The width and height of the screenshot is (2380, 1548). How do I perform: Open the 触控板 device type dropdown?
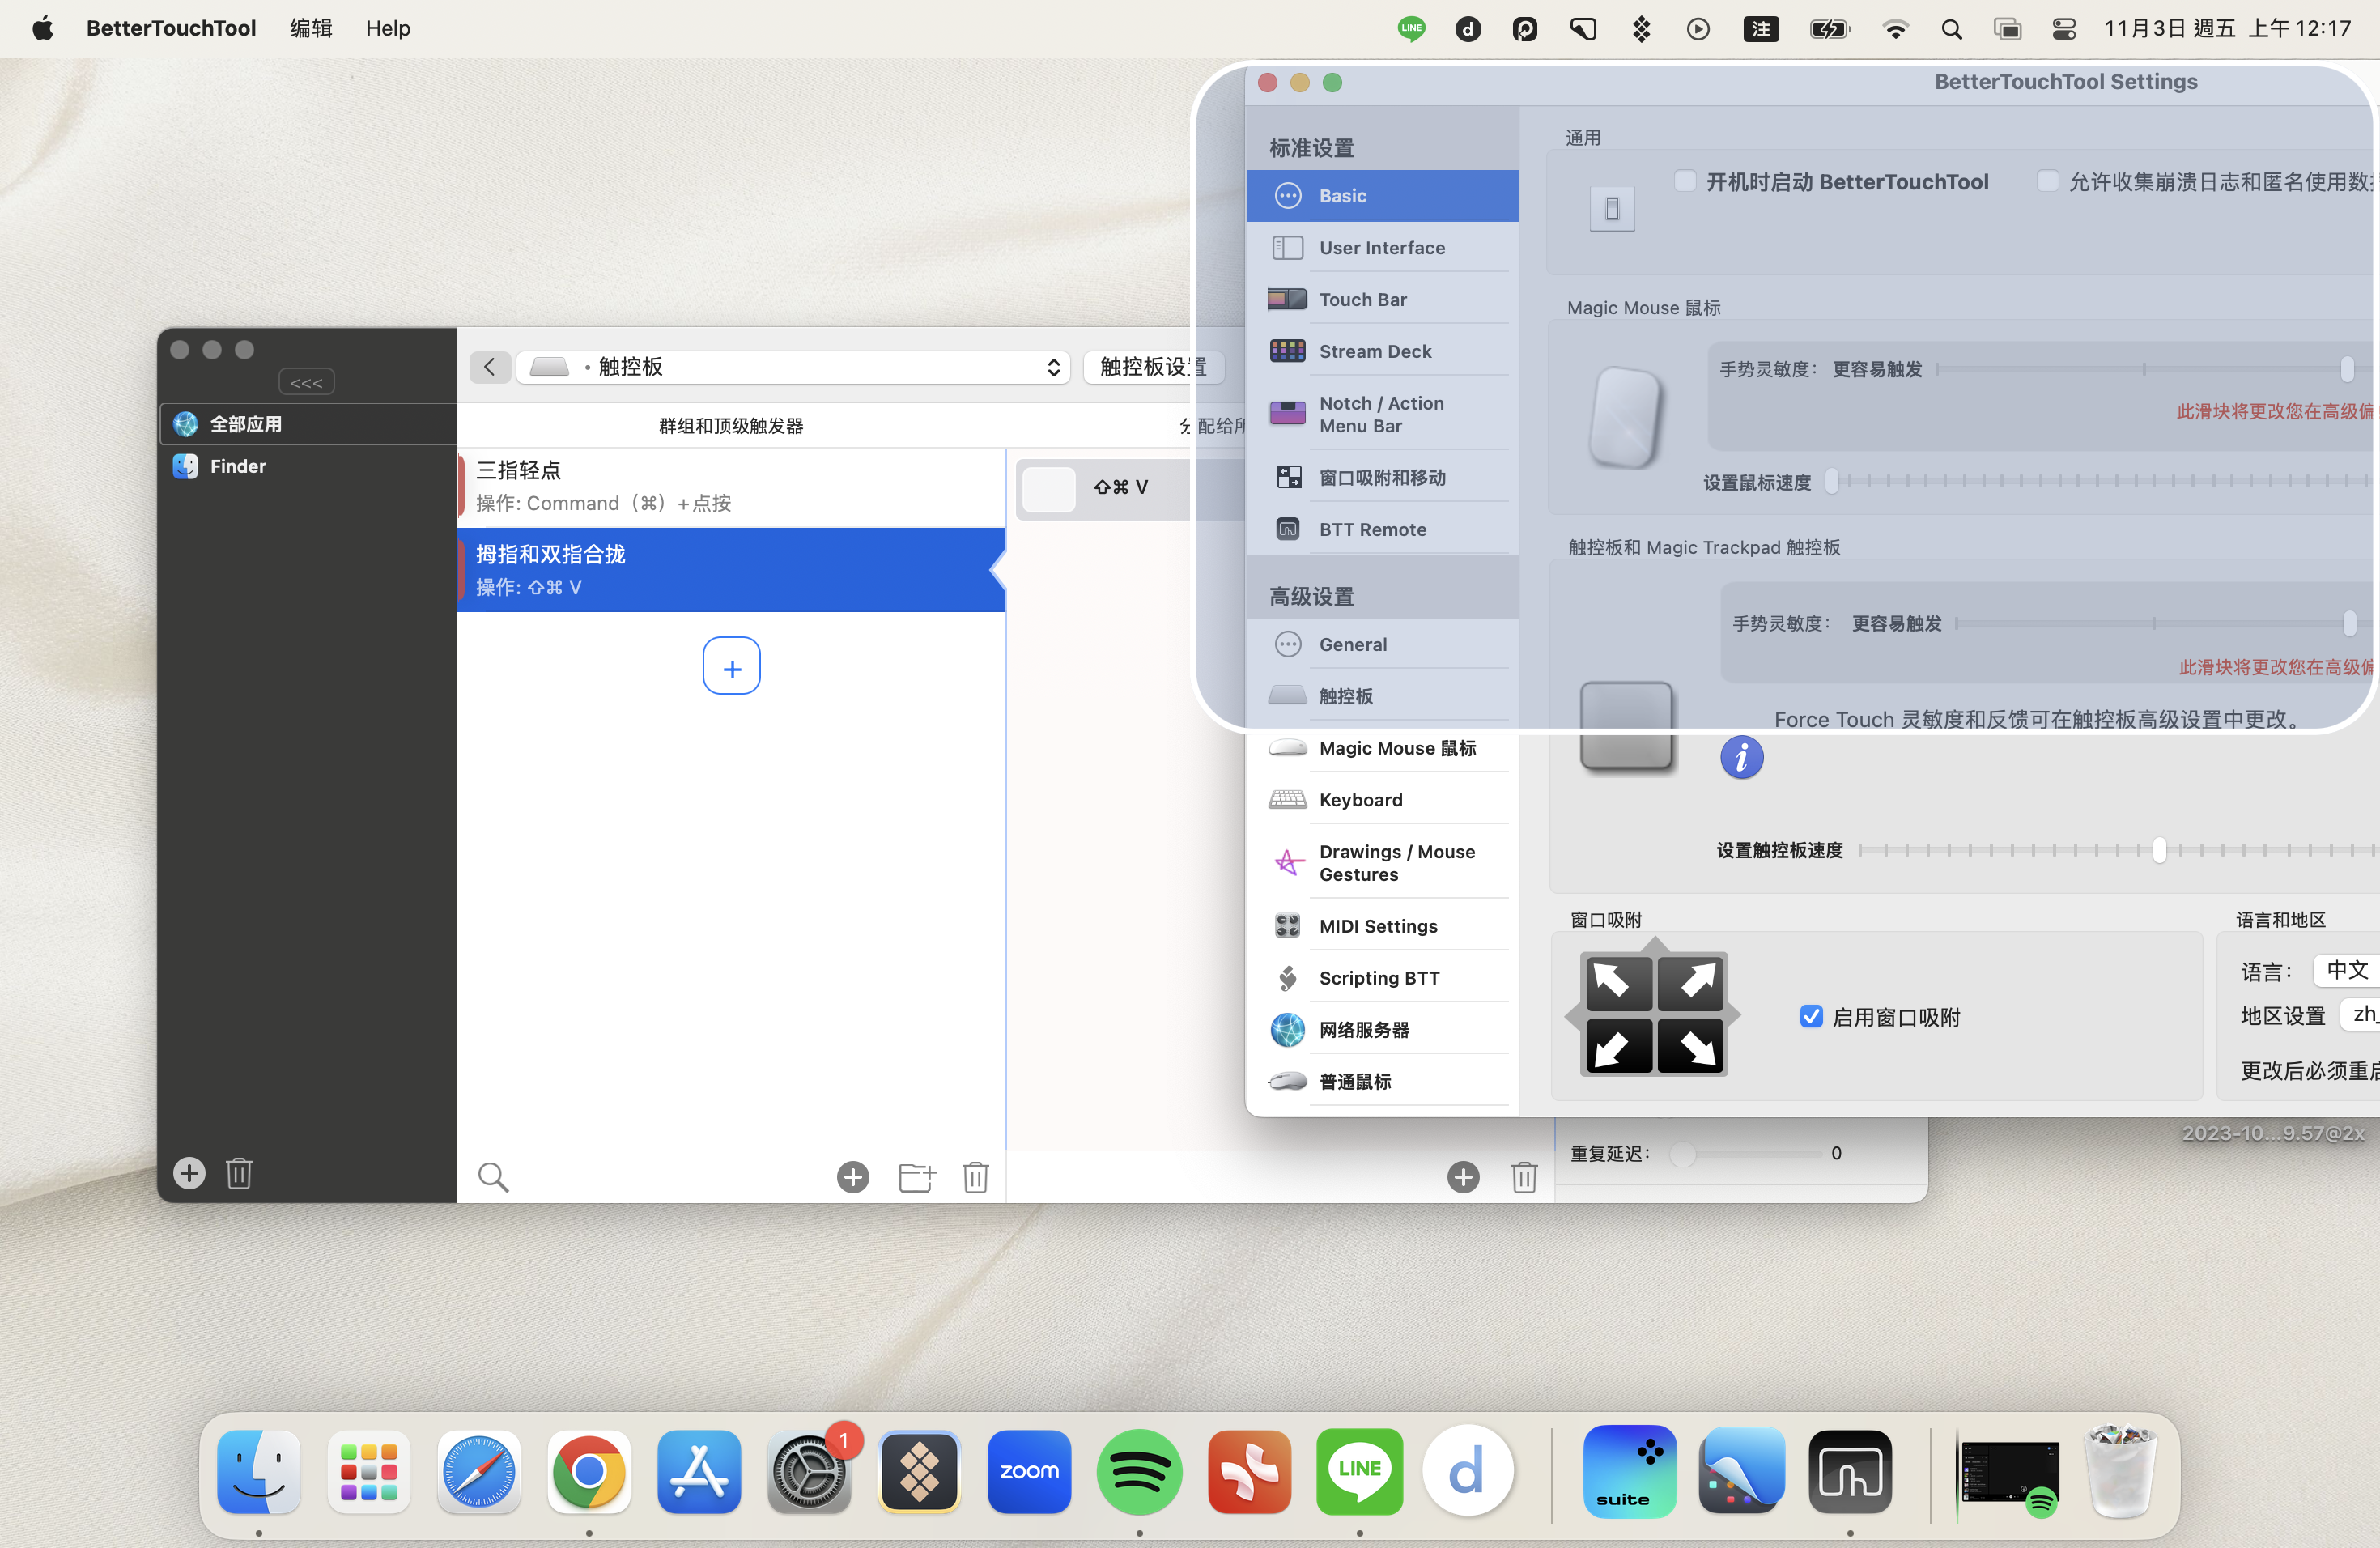click(794, 367)
